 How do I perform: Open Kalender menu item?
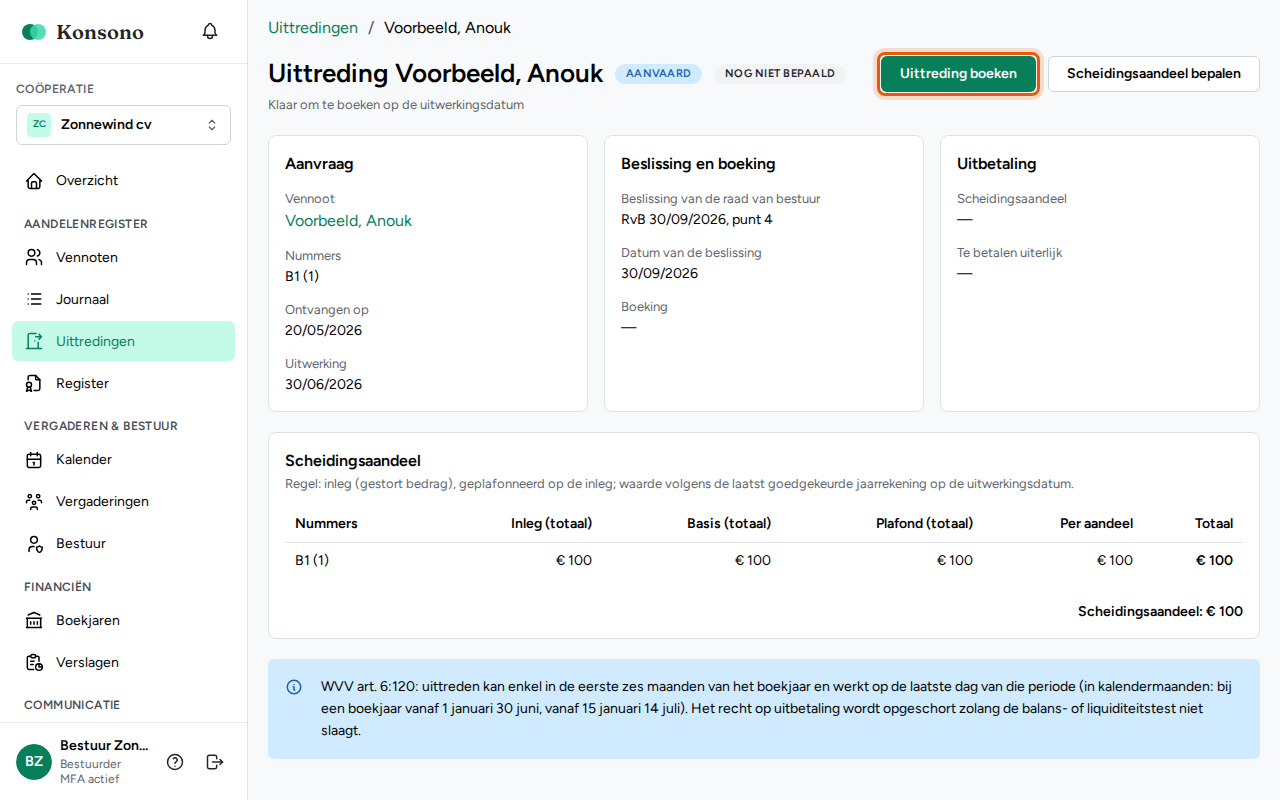pos(123,460)
